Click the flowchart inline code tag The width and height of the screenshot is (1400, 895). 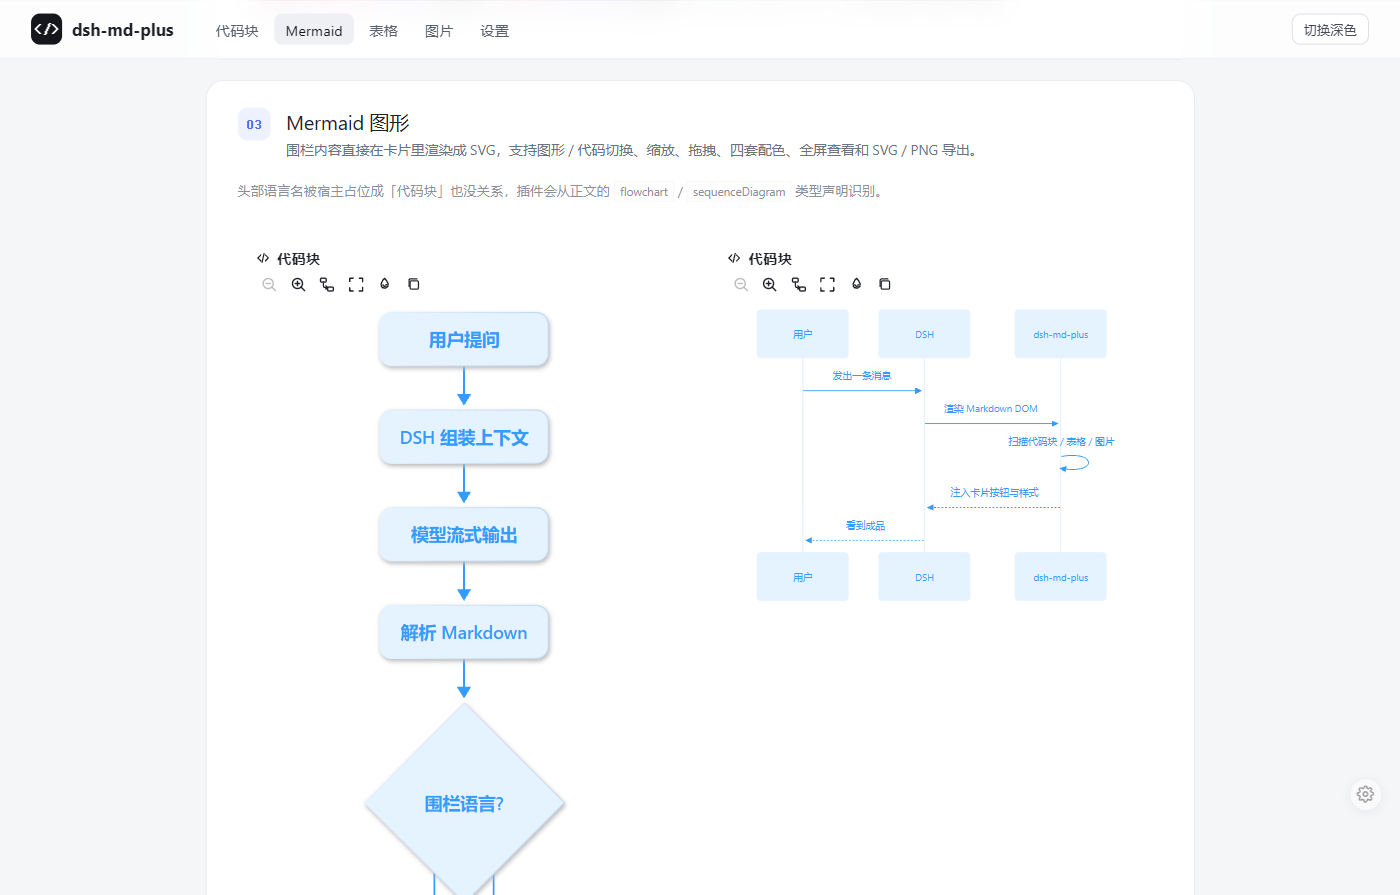[x=644, y=192]
